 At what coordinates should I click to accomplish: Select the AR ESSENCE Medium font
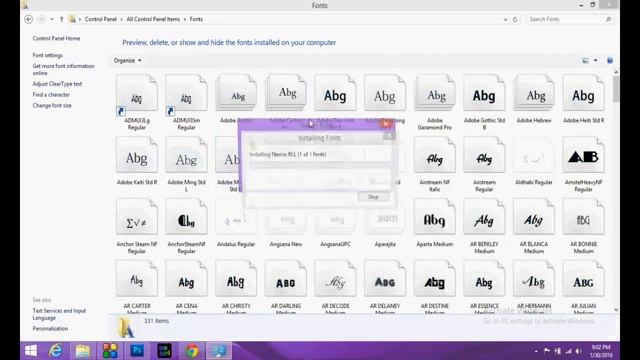[x=484, y=279]
